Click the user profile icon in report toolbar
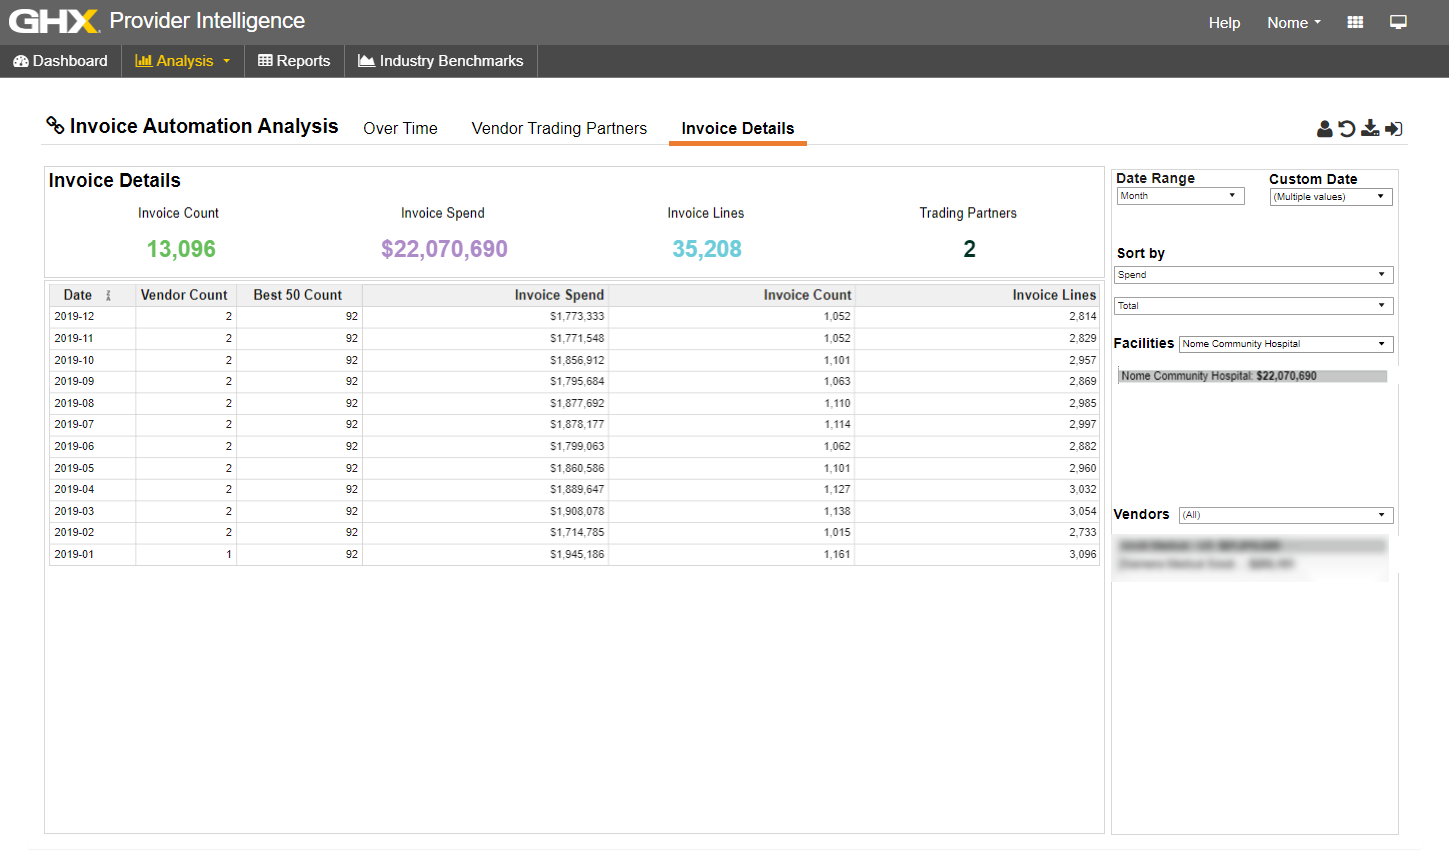The width and height of the screenshot is (1449, 858). coord(1324,129)
